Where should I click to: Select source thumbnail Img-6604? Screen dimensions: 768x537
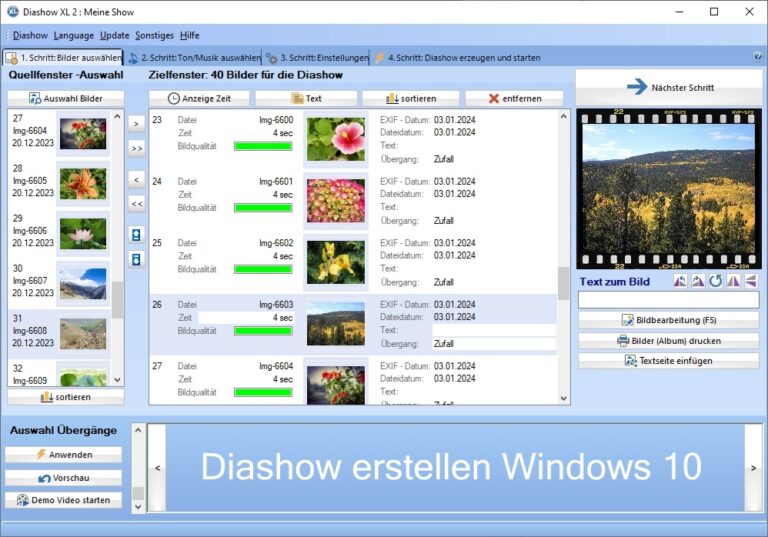83,134
